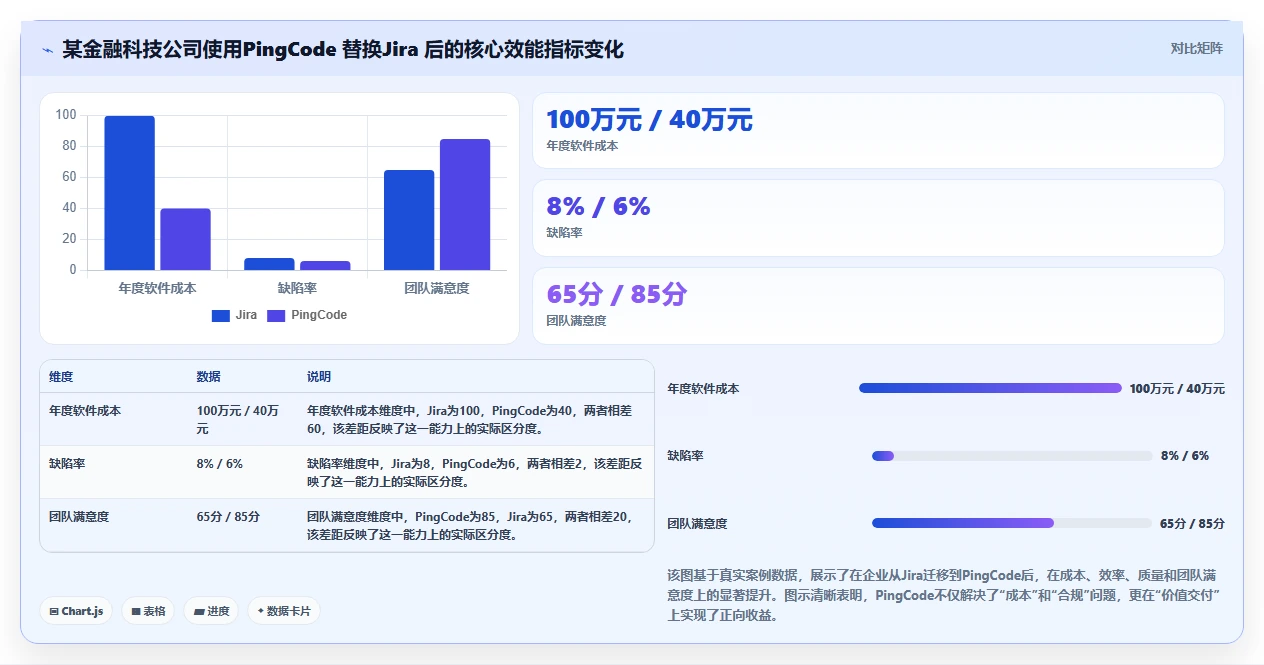Click the 说明 column header
The width and height of the screenshot is (1264, 665).
(319, 377)
